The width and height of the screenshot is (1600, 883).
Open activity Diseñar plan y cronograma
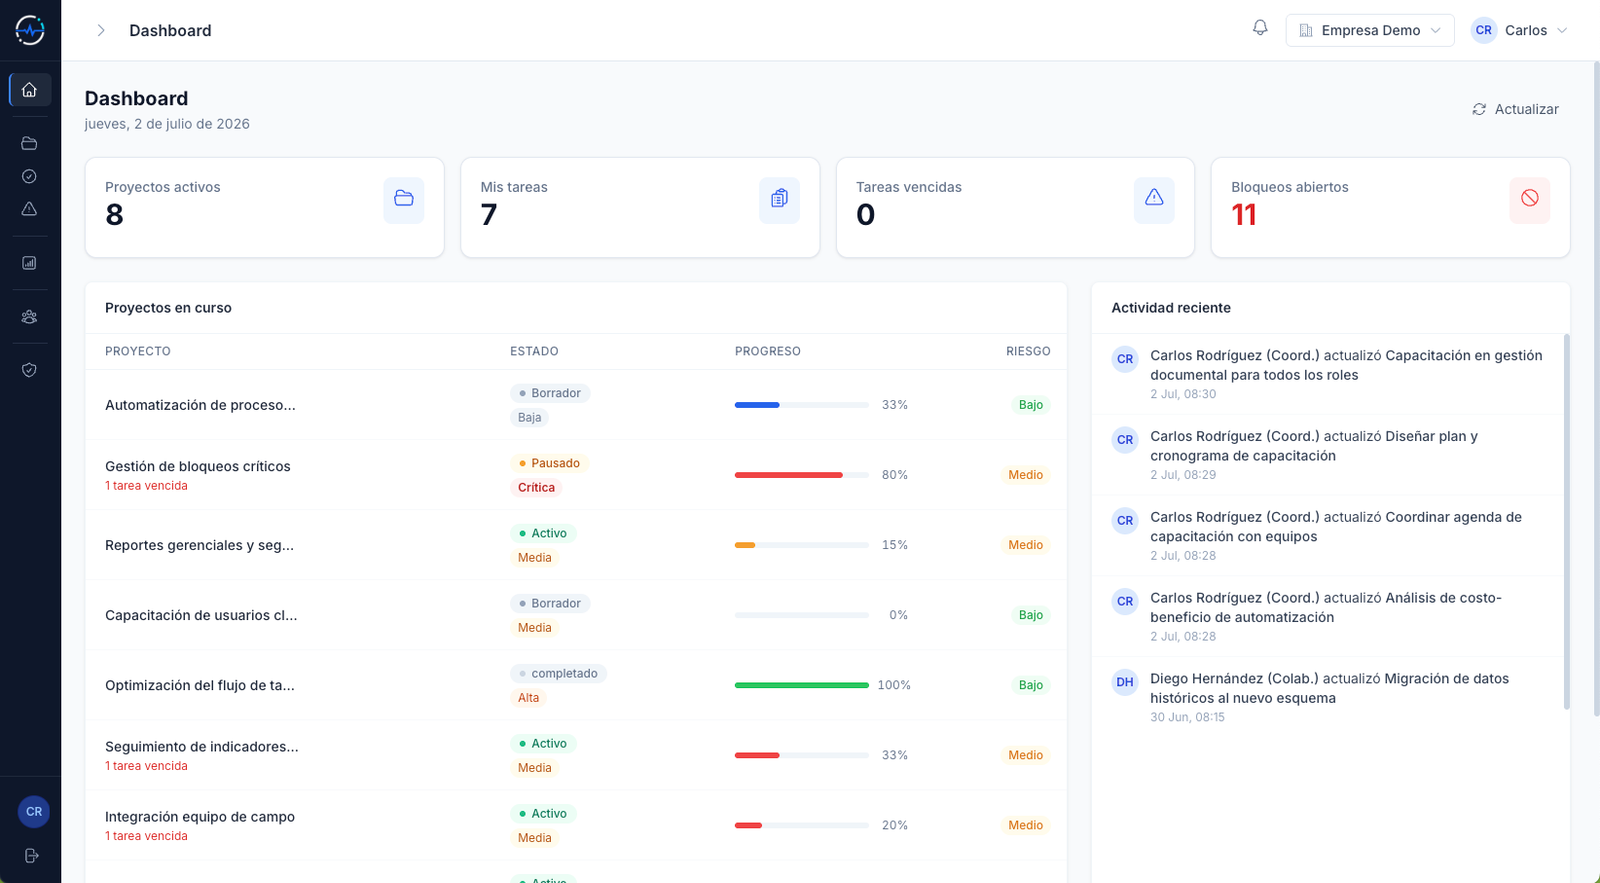1330,455
